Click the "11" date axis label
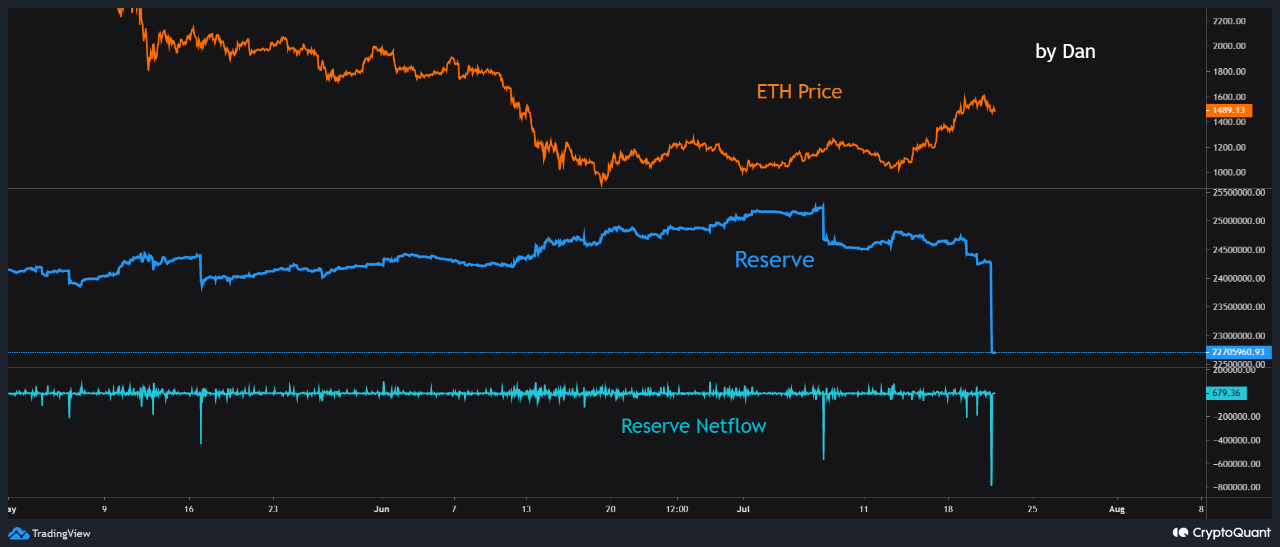The height and width of the screenshot is (547, 1280). click(x=864, y=509)
